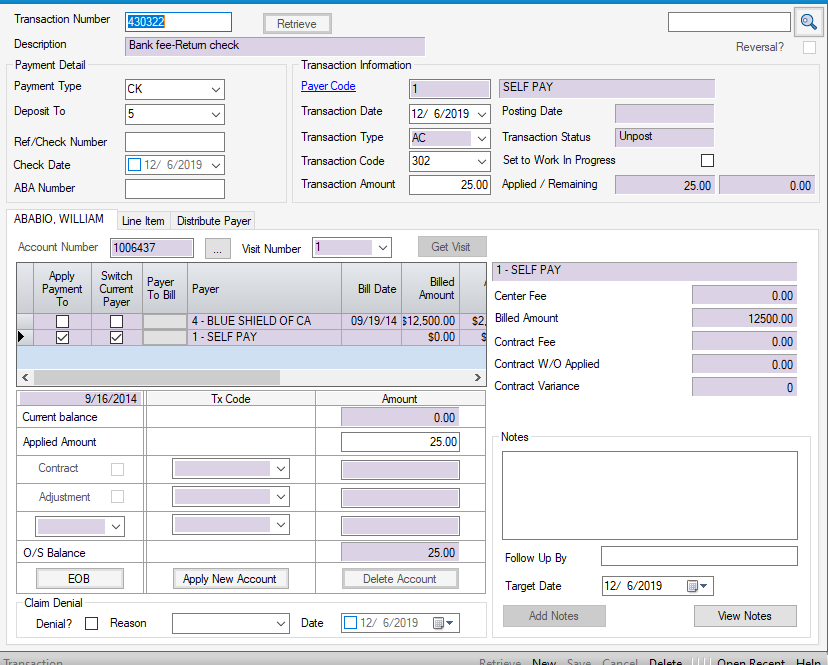Image resolution: width=828 pixels, height=665 pixels.
Task: Open the Transaction Code dropdown
Action: pyautogui.click(x=482, y=161)
